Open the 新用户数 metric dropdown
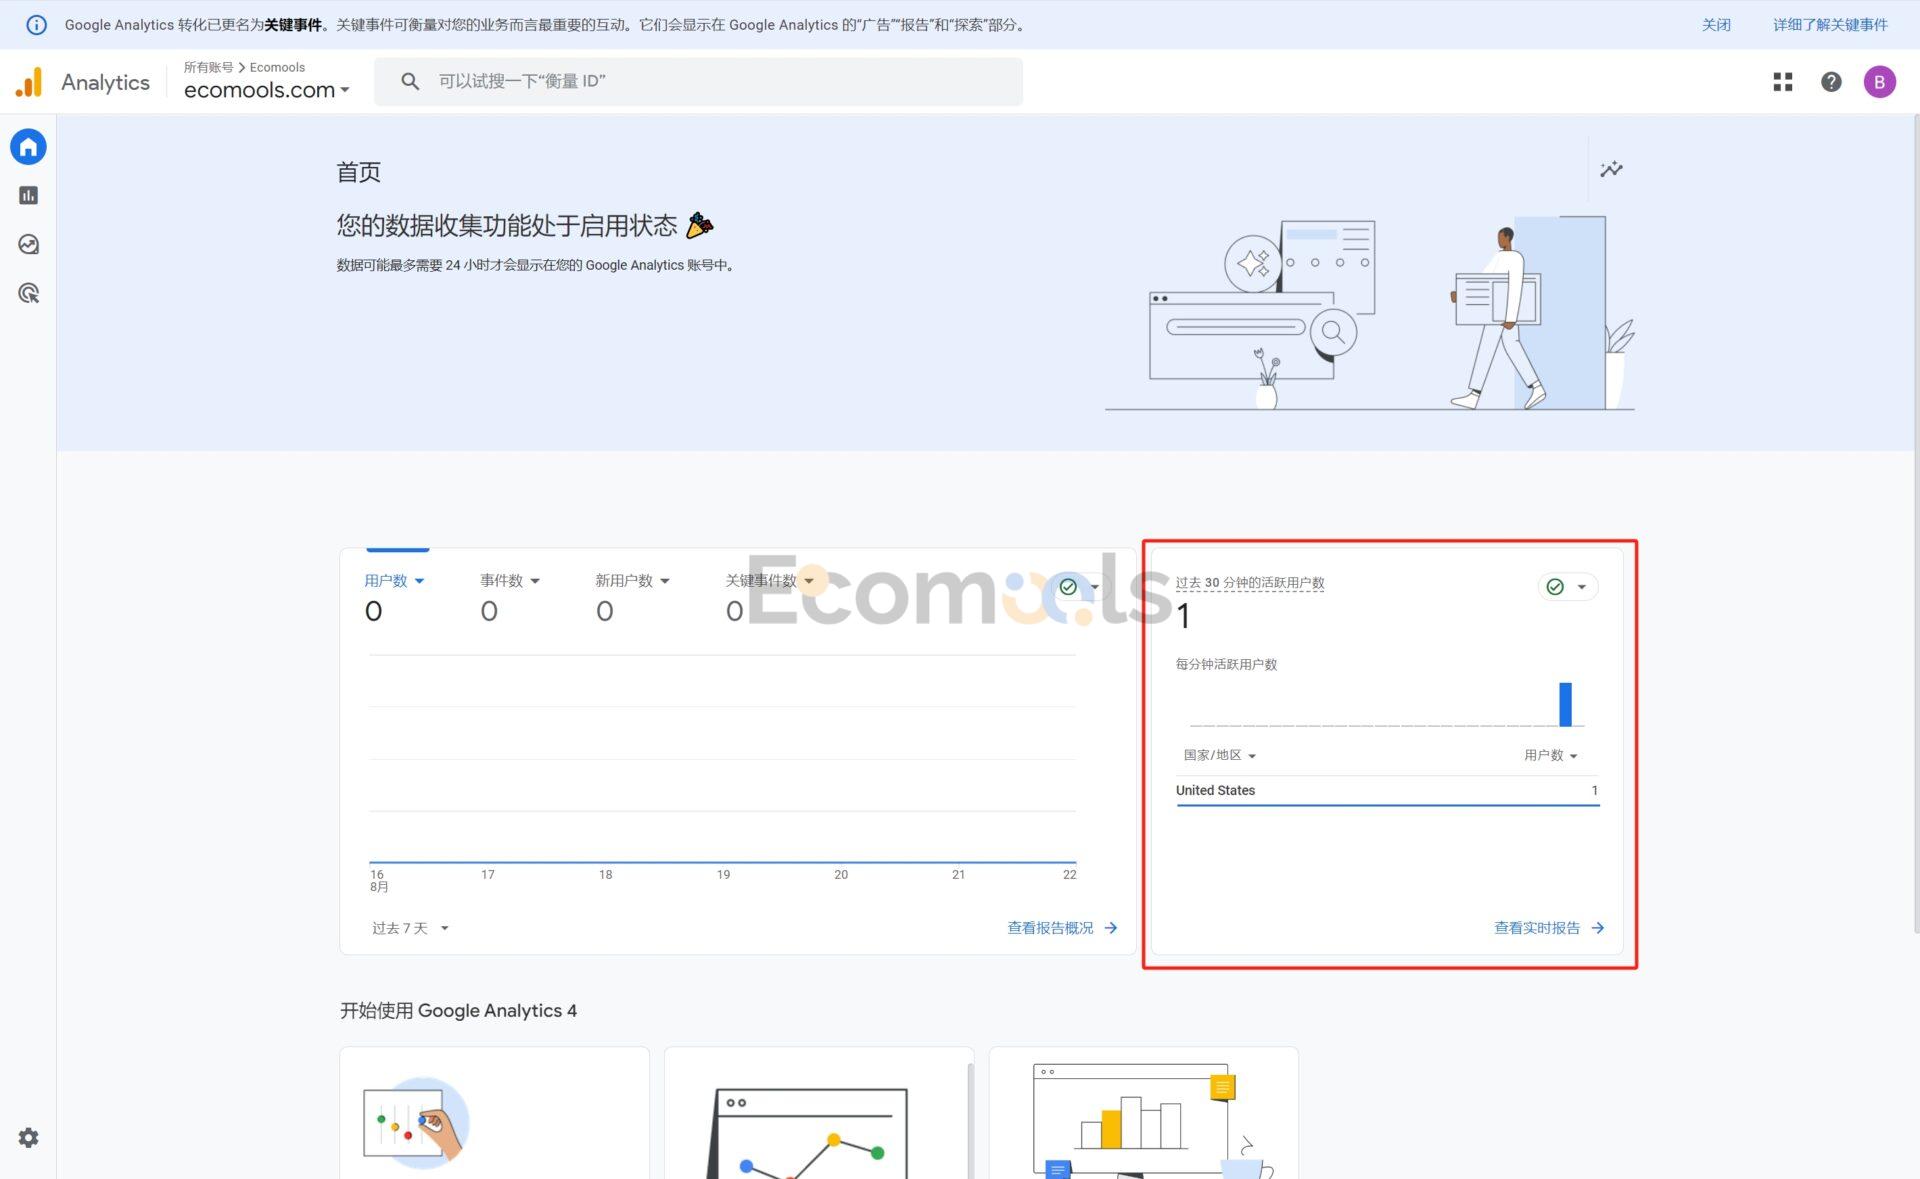Image resolution: width=1920 pixels, height=1179 pixels. click(632, 581)
